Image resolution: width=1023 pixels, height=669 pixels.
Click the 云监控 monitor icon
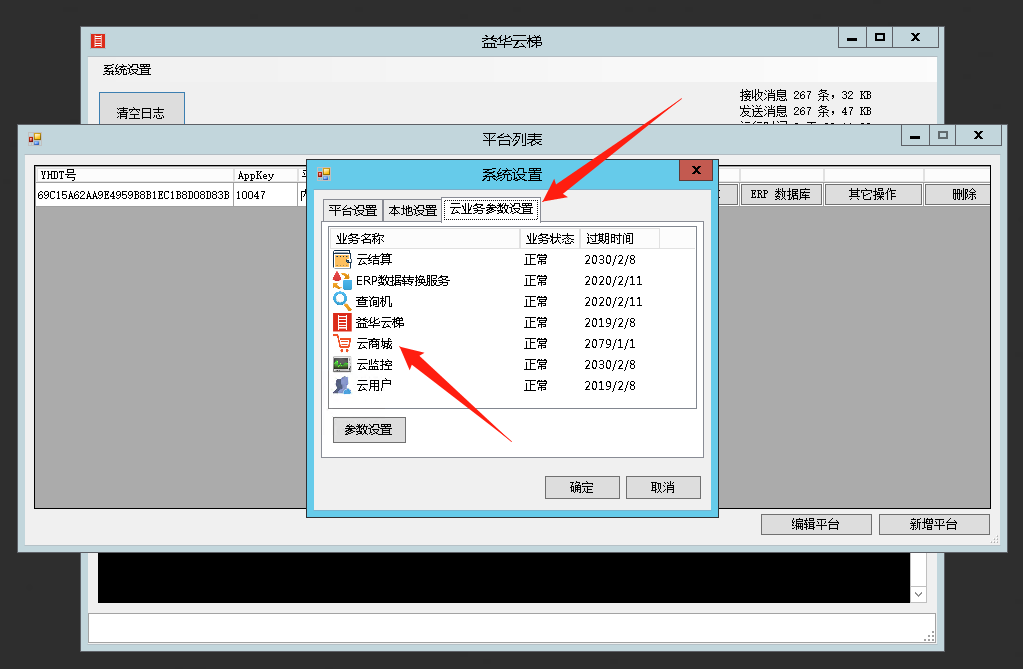coord(342,364)
